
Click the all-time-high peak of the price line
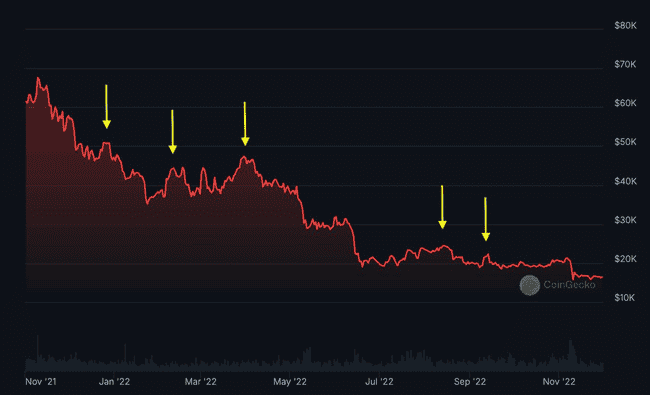click(x=38, y=78)
